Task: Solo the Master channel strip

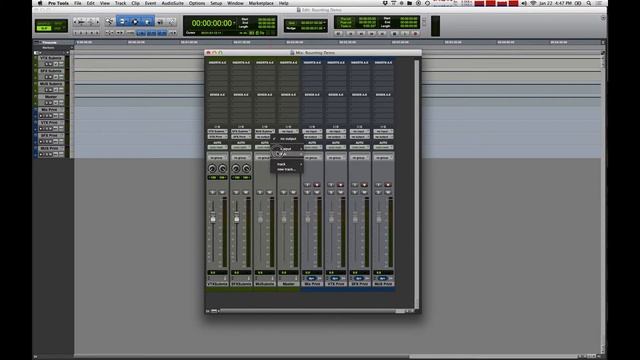Action: coord(284,192)
